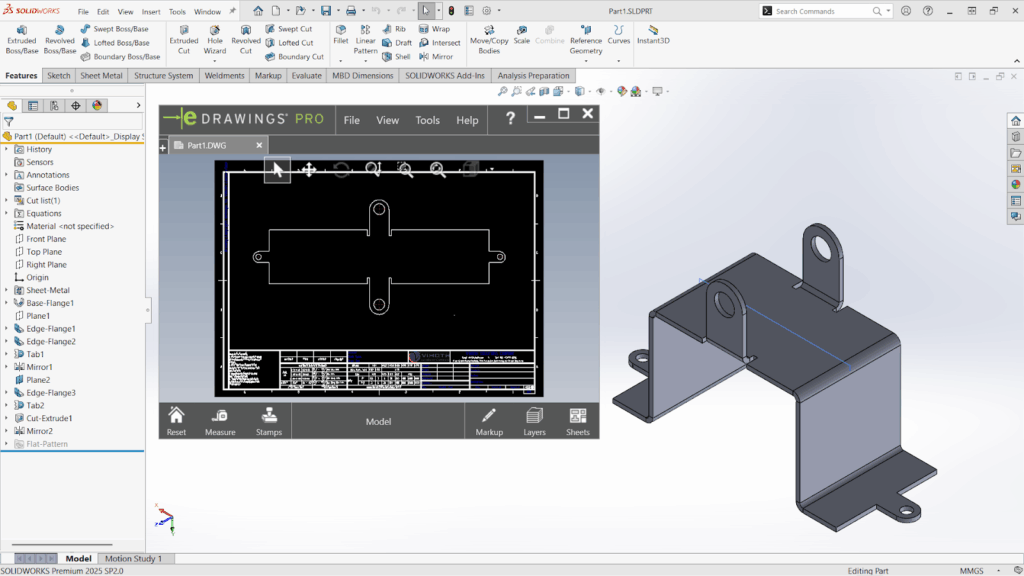Click the Rib feature tool
The image size is (1024, 576).
(394, 29)
